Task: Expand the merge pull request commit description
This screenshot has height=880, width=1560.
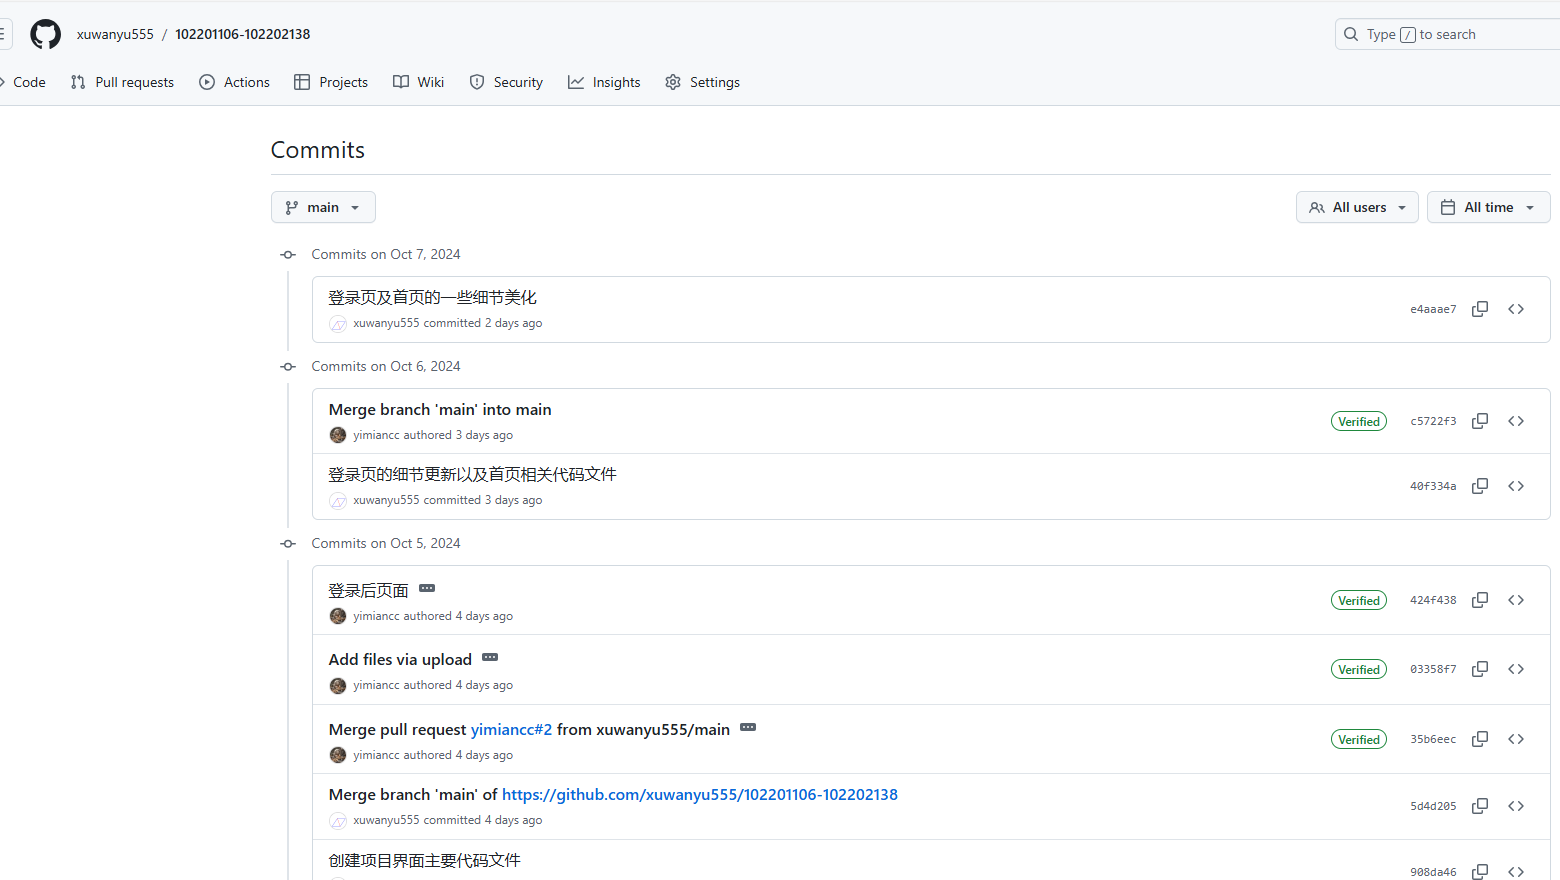Action: 748,728
